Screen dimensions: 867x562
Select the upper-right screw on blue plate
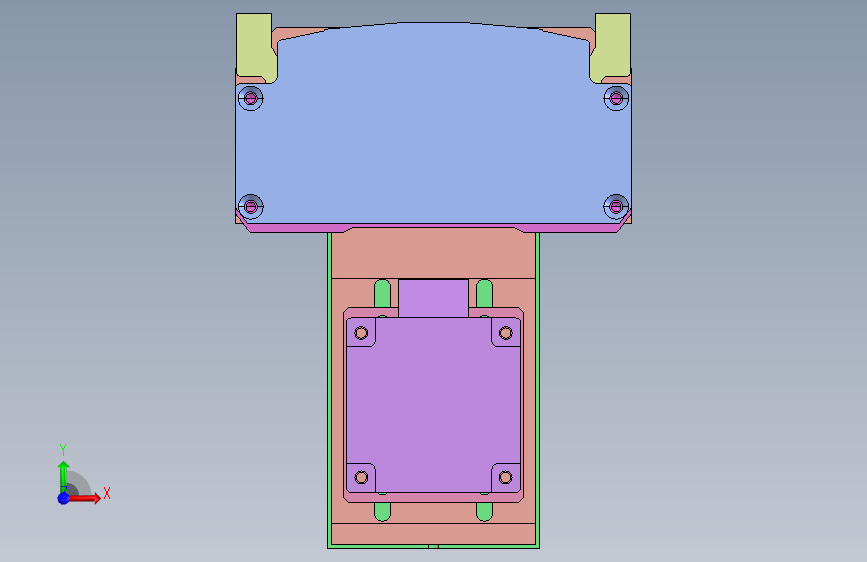click(617, 98)
